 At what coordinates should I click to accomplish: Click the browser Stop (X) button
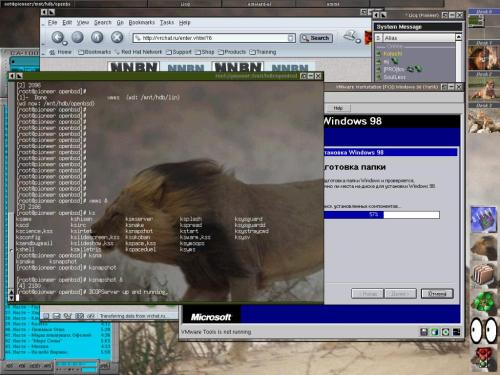pyautogui.click(x=117, y=37)
